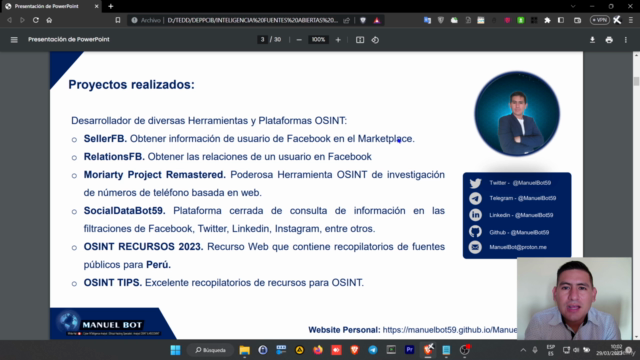
Task: Click the presenter's circular profile photo
Action: [x=517, y=114]
